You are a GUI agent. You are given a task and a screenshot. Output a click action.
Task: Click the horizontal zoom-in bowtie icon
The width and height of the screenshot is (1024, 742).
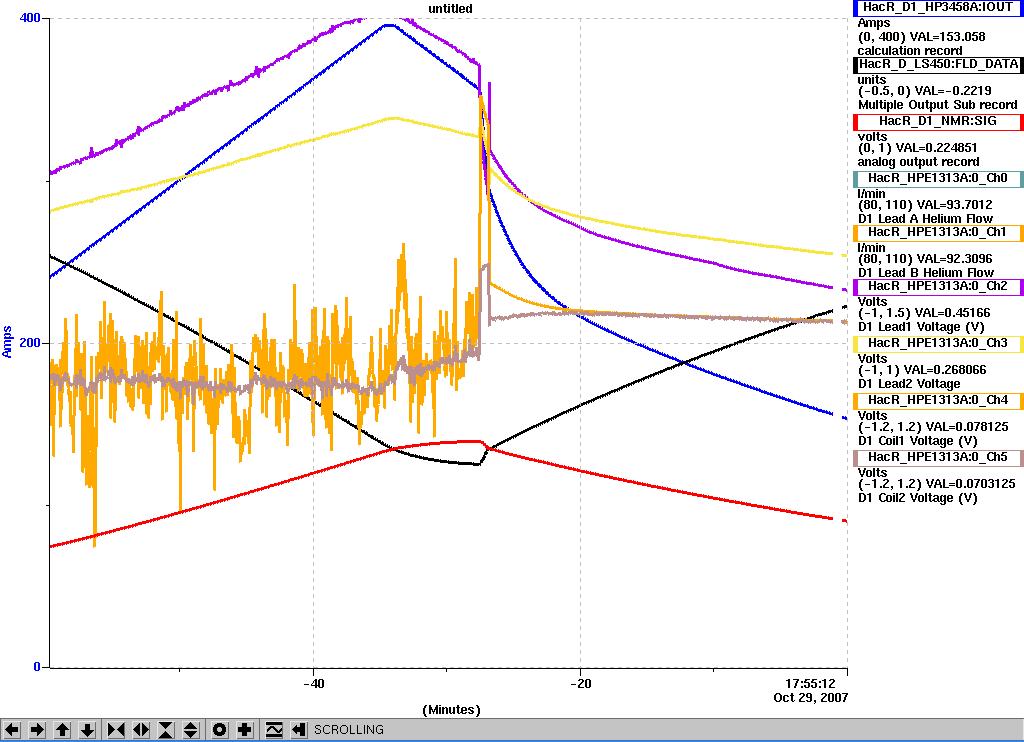(116, 730)
